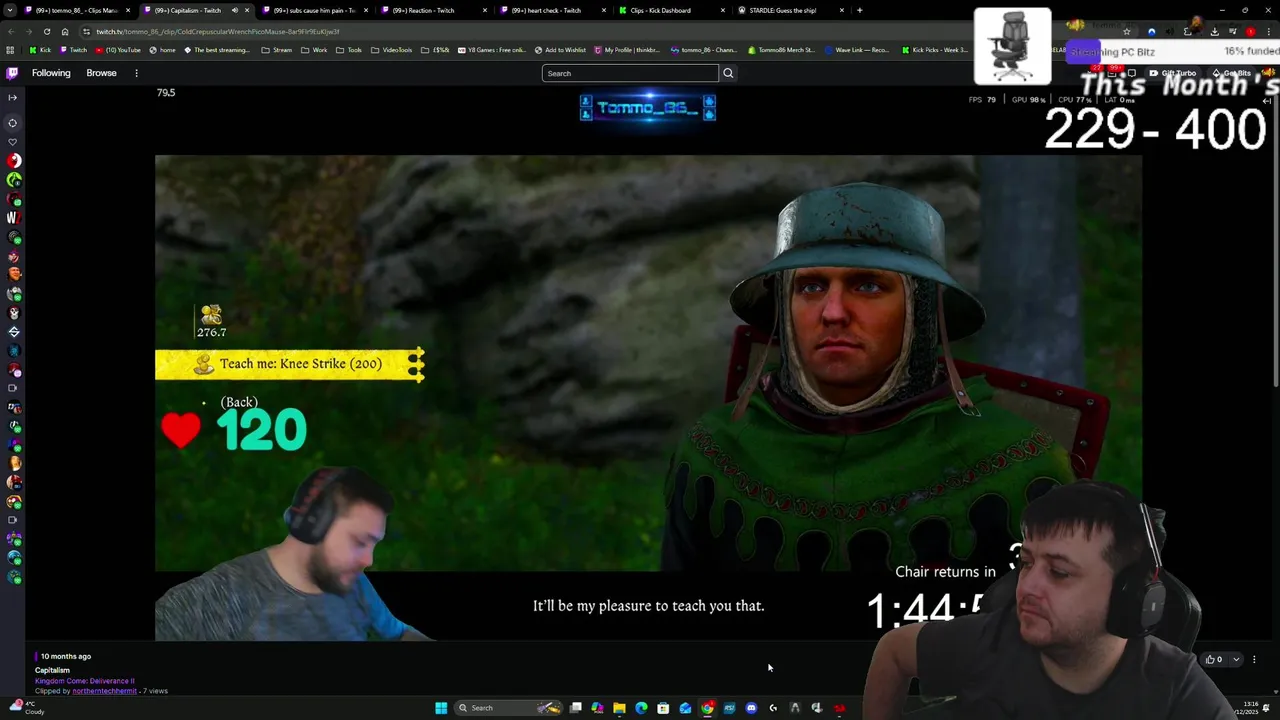Open the Windows Start menu
This screenshot has width=1280, height=720.
click(441, 708)
